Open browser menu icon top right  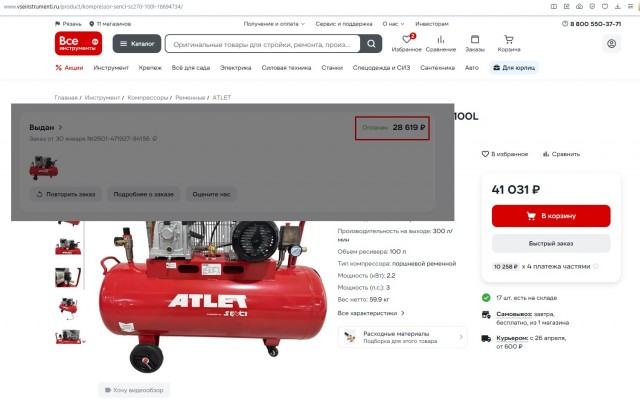point(631,7)
